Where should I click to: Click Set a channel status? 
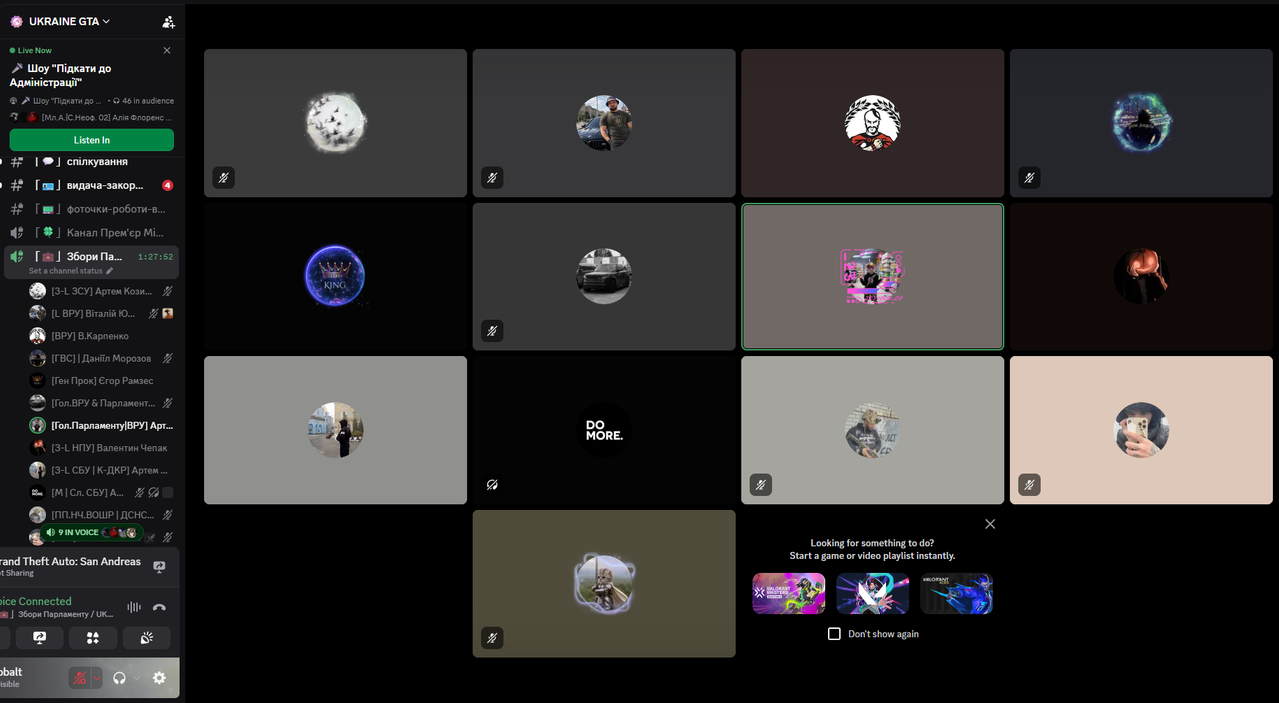(x=71, y=271)
